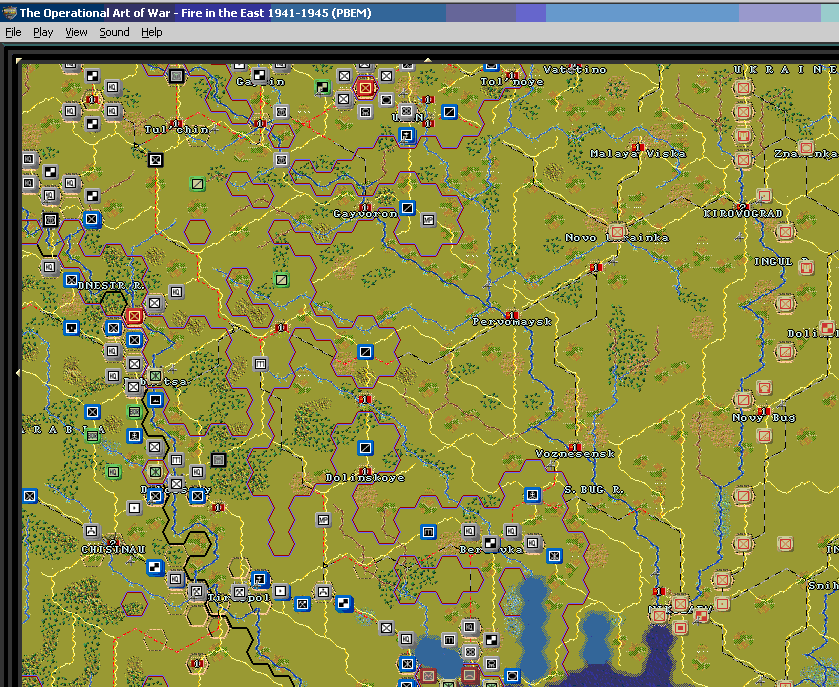Open the Help menu

click(151, 32)
